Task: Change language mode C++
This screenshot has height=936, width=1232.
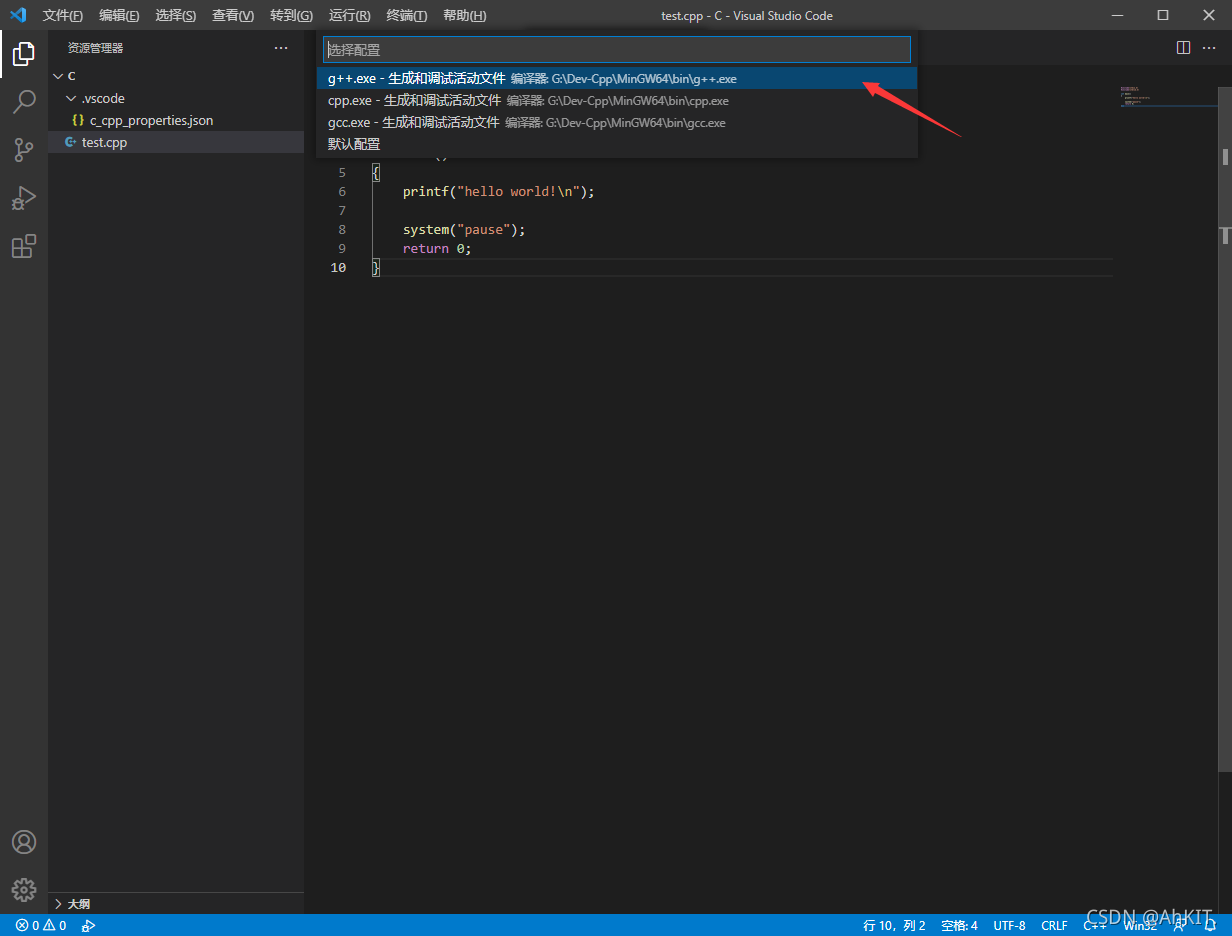Action: pyautogui.click(x=1094, y=925)
